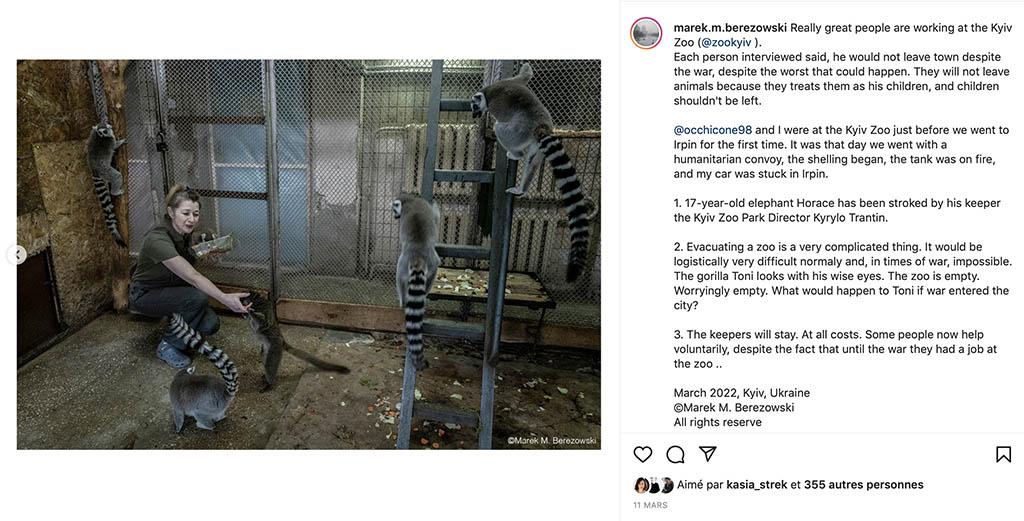The image size is (1024, 521).
Task: Open kasia_strek liker profile
Action: coord(757,485)
